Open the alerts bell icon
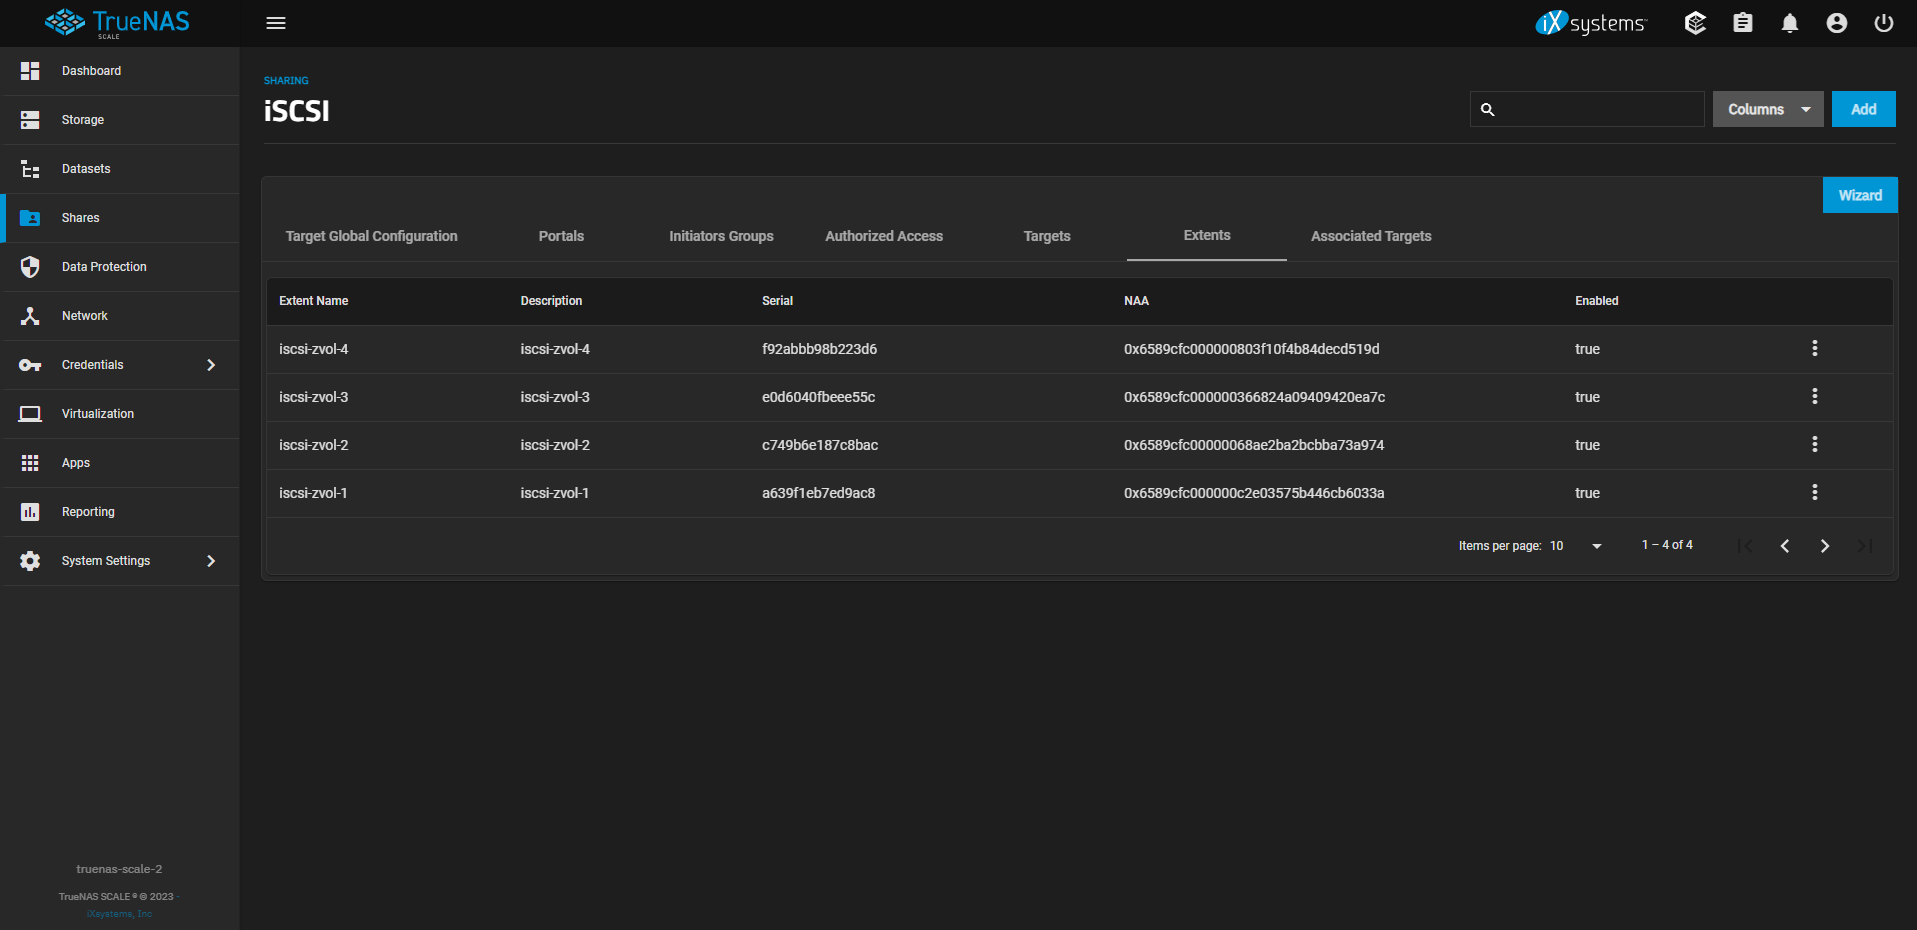The height and width of the screenshot is (930, 1917). [x=1789, y=23]
